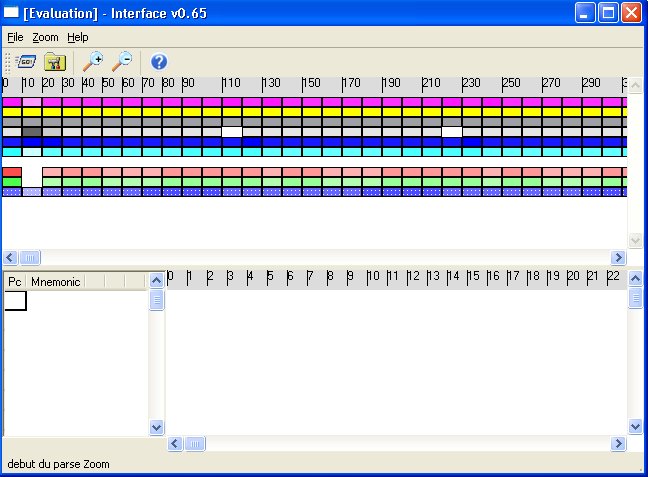Viewport: 648px width, 477px height.
Task: Close the Interface v0.65 window
Action: point(632,13)
